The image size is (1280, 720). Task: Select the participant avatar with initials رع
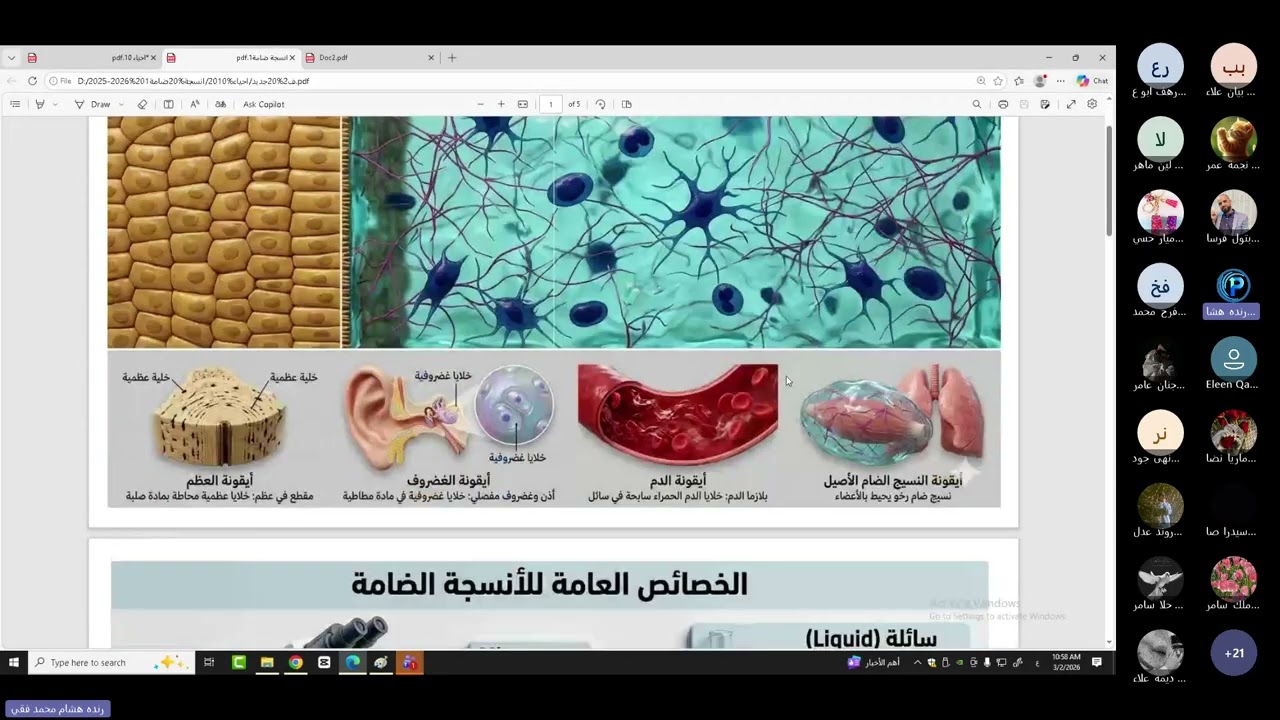click(1160, 67)
